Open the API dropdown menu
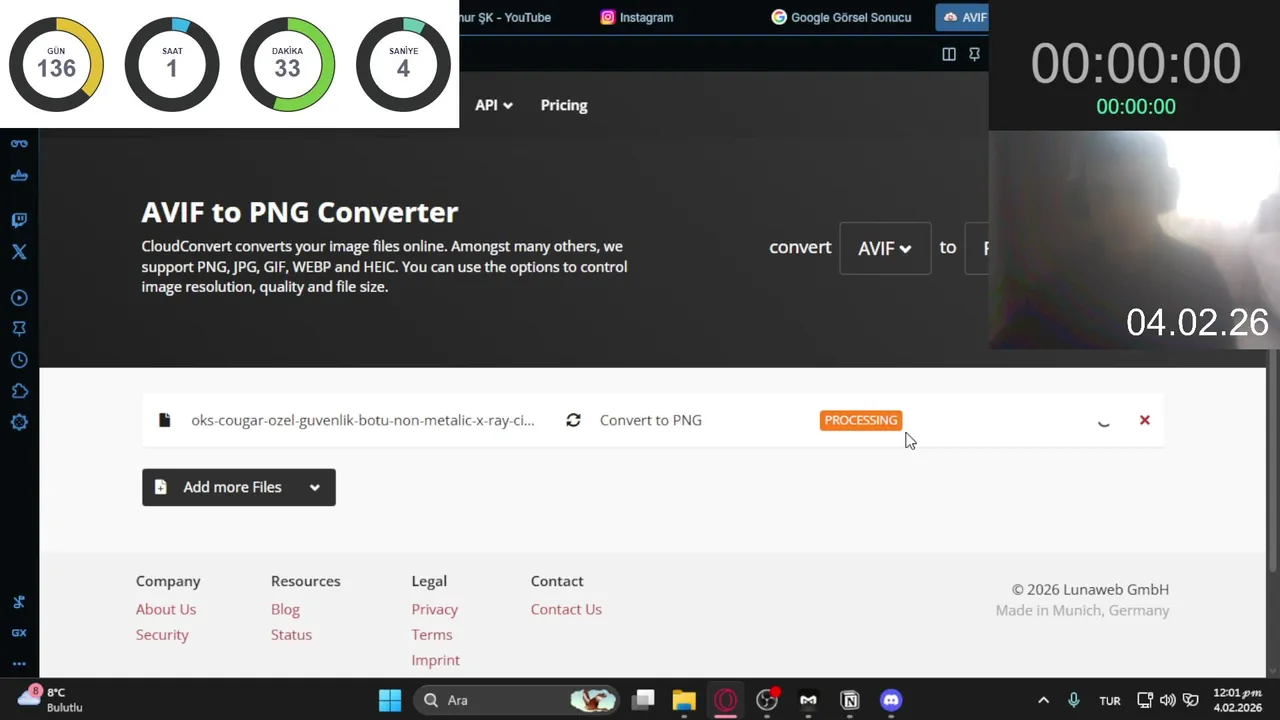The image size is (1280, 720). tap(494, 105)
